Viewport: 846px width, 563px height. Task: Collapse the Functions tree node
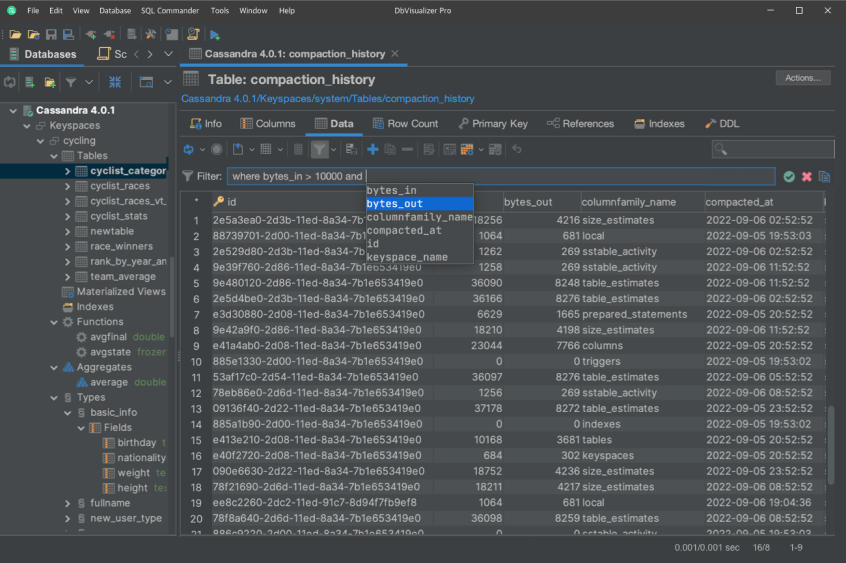coord(54,322)
